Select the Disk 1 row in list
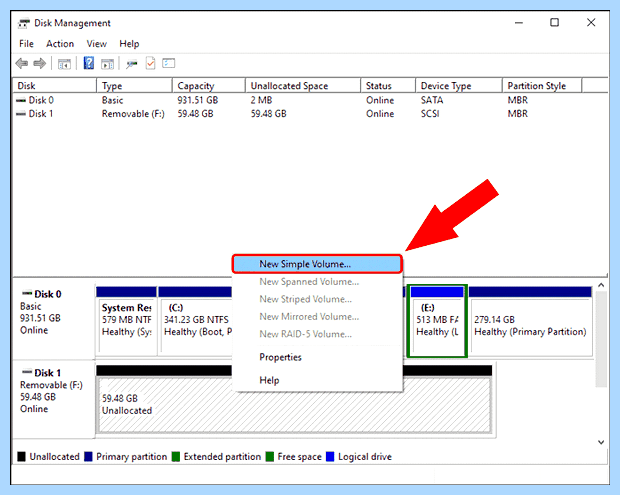Image resolution: width=620 pixels, height=495 pixels. tap(310, 114)
